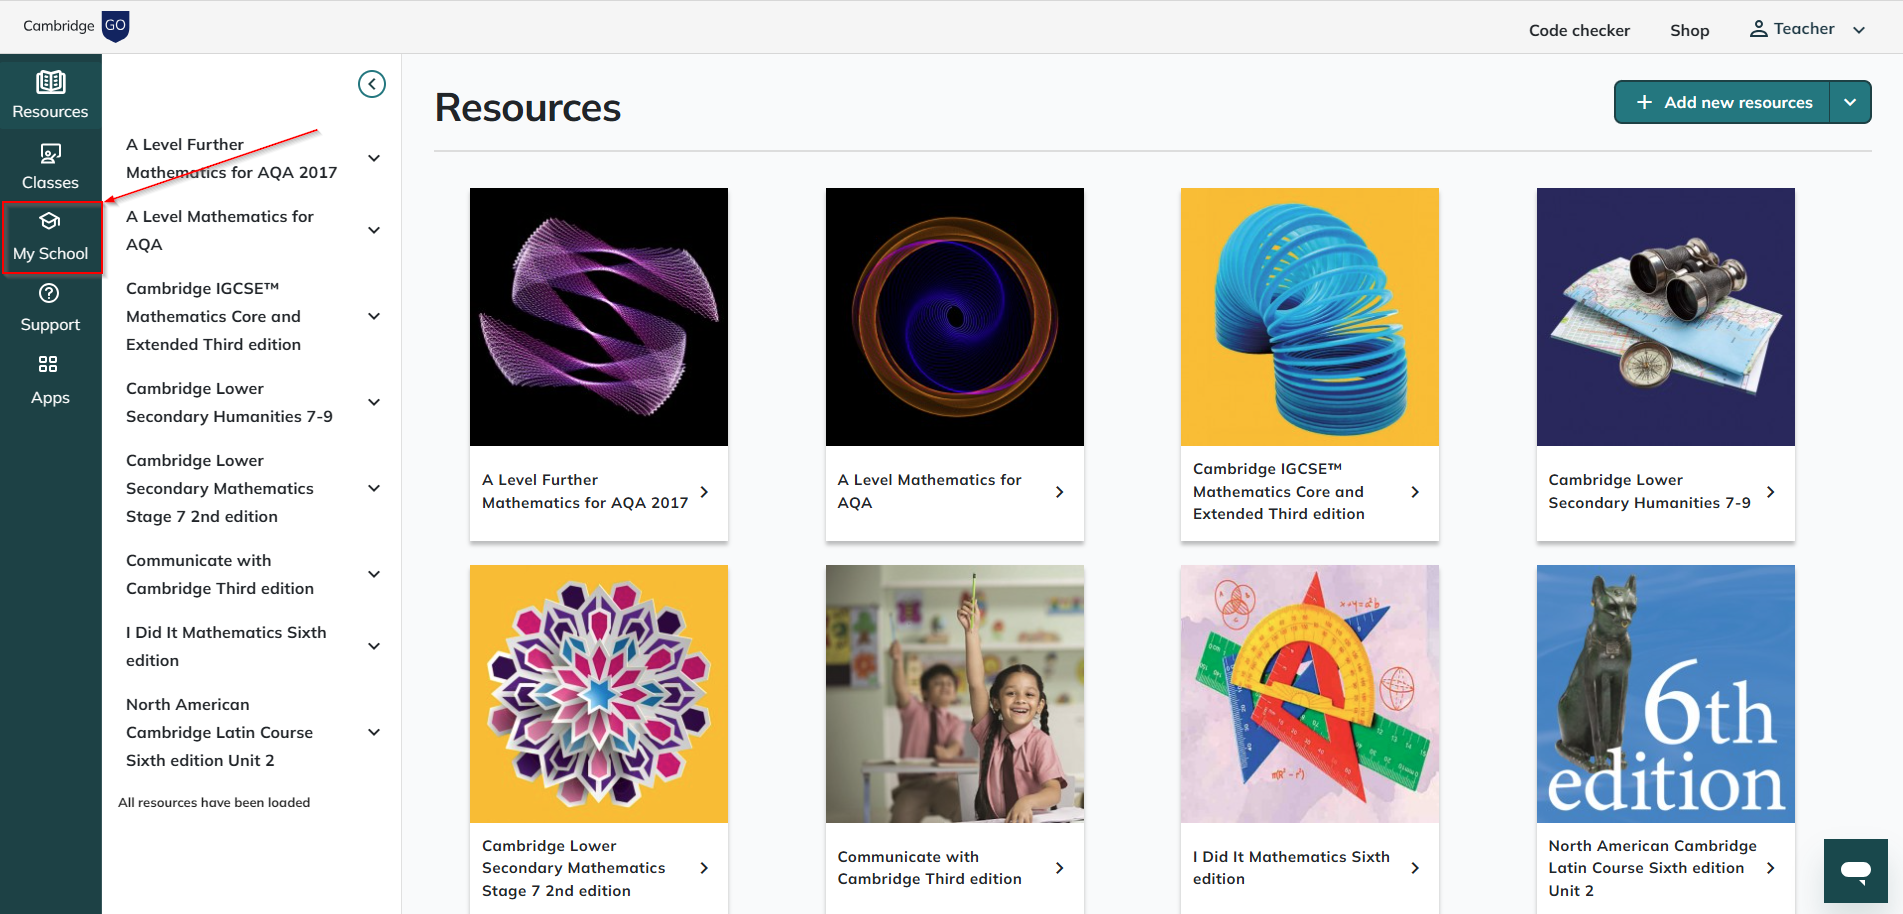Open the Add new resources dropdown arrow

(x=1850, y=102)
